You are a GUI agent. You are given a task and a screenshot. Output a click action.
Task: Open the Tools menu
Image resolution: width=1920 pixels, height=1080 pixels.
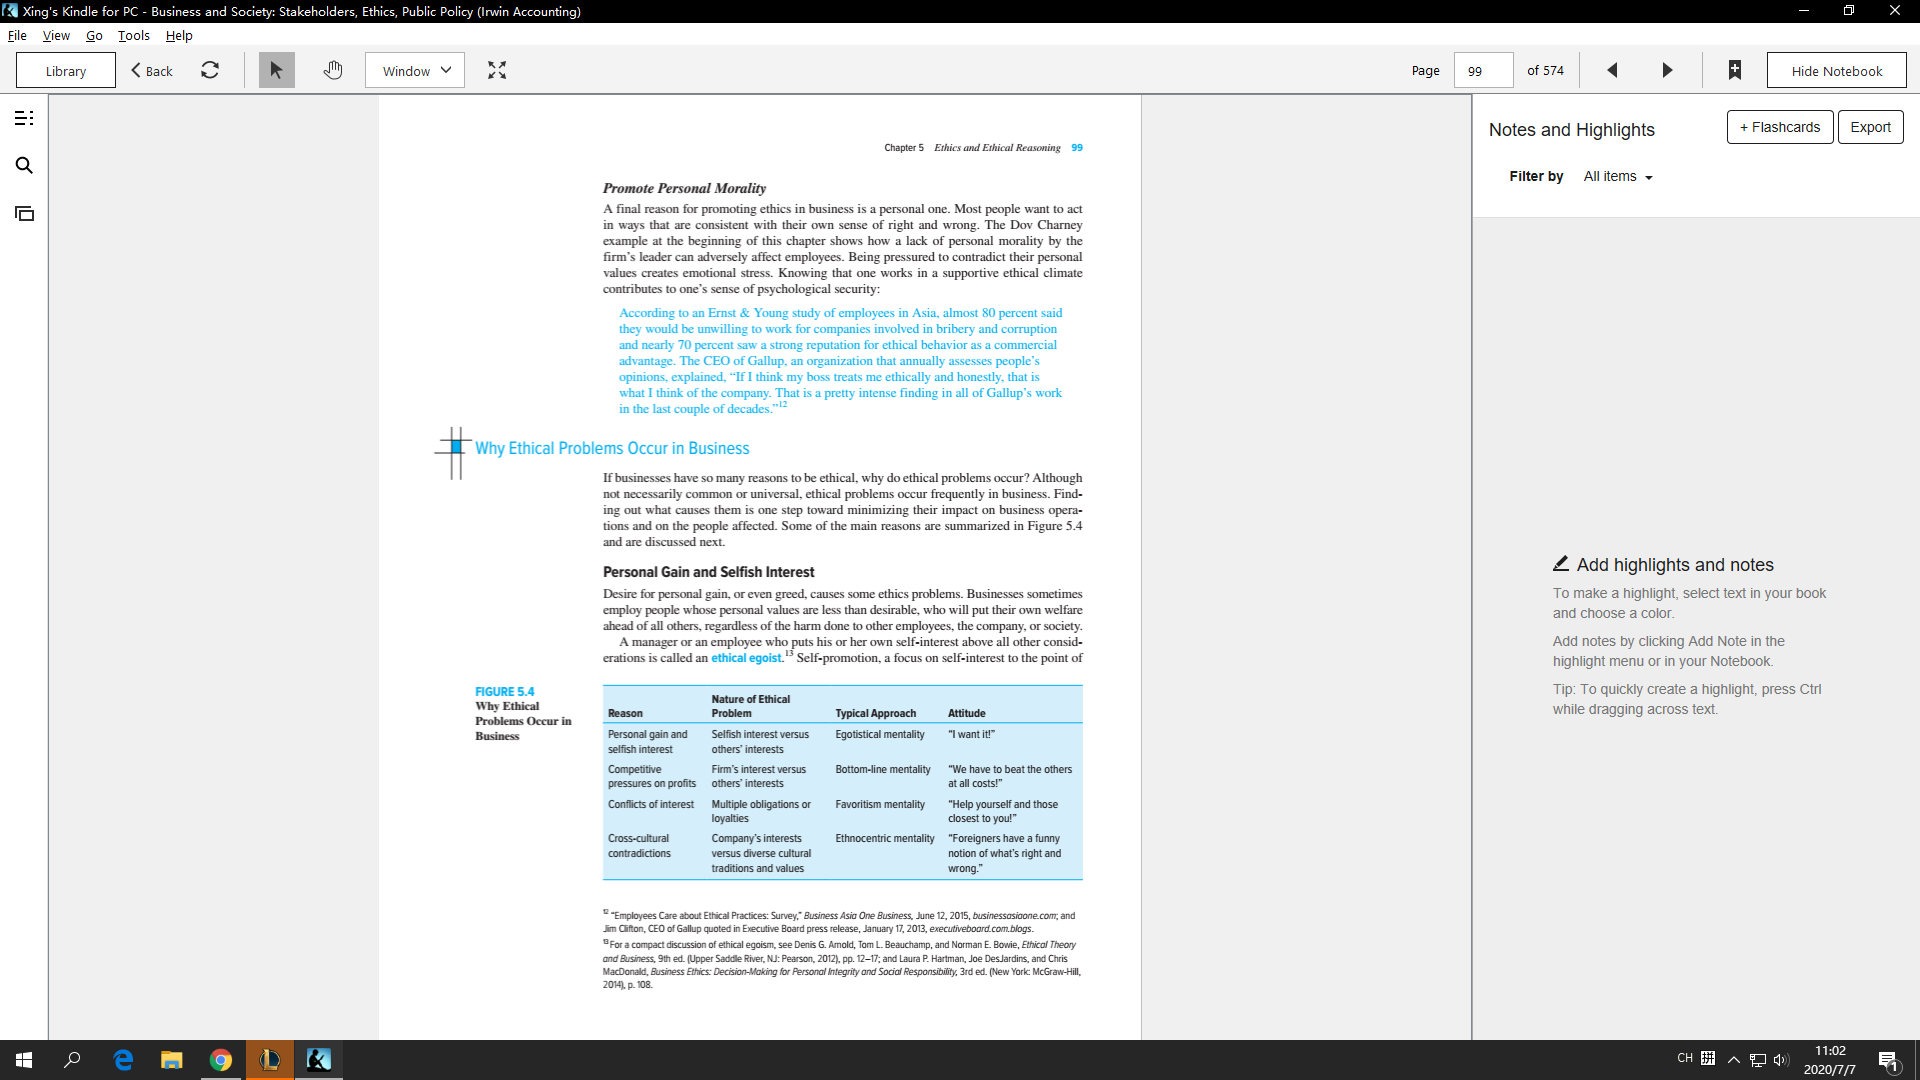click(134, 35)
